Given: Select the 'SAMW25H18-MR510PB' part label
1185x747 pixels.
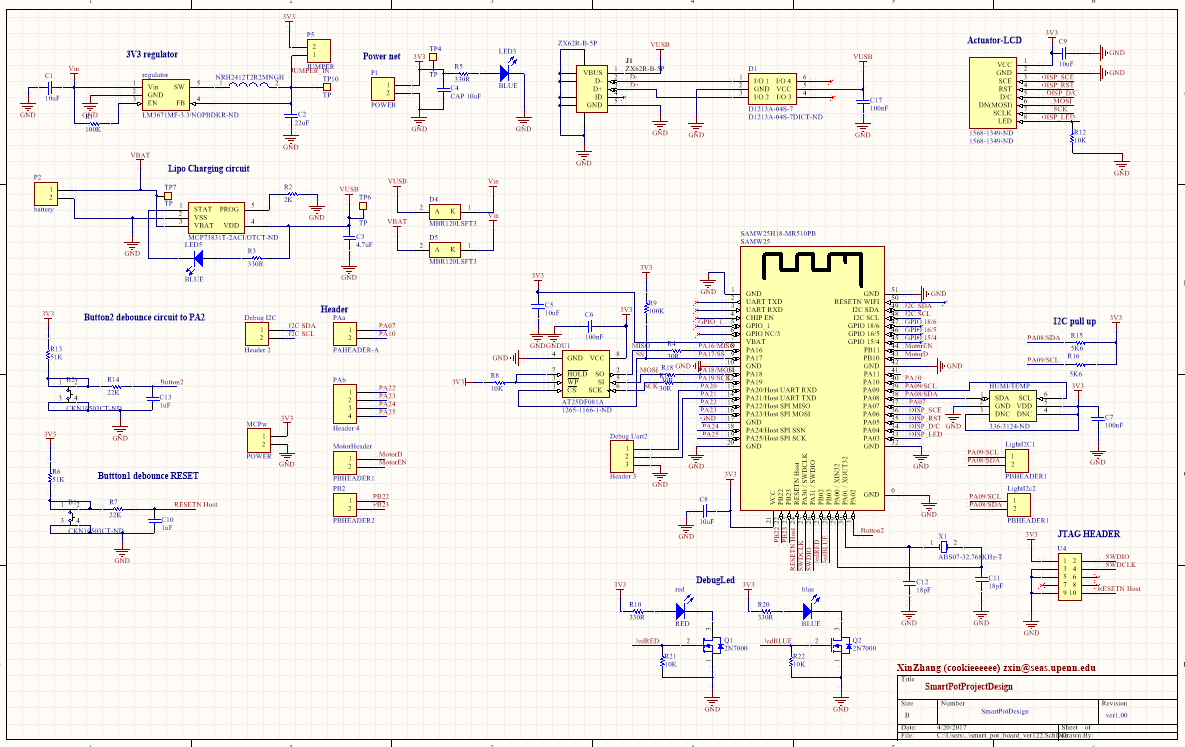Looking at the screenshot, I should point(778,234).
